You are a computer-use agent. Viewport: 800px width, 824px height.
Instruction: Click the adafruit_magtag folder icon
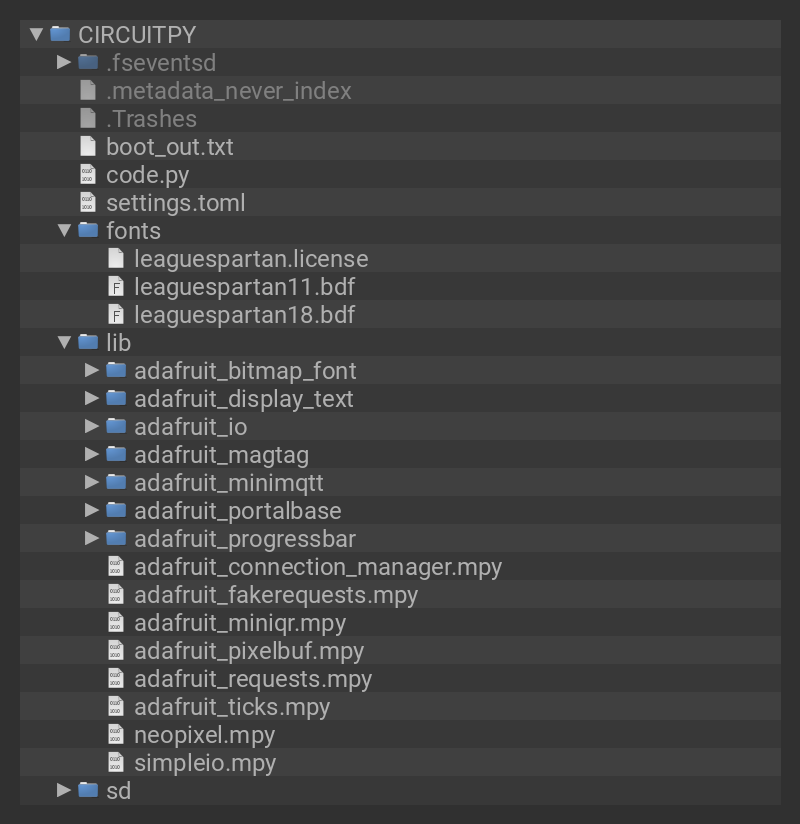click(116, 454)
